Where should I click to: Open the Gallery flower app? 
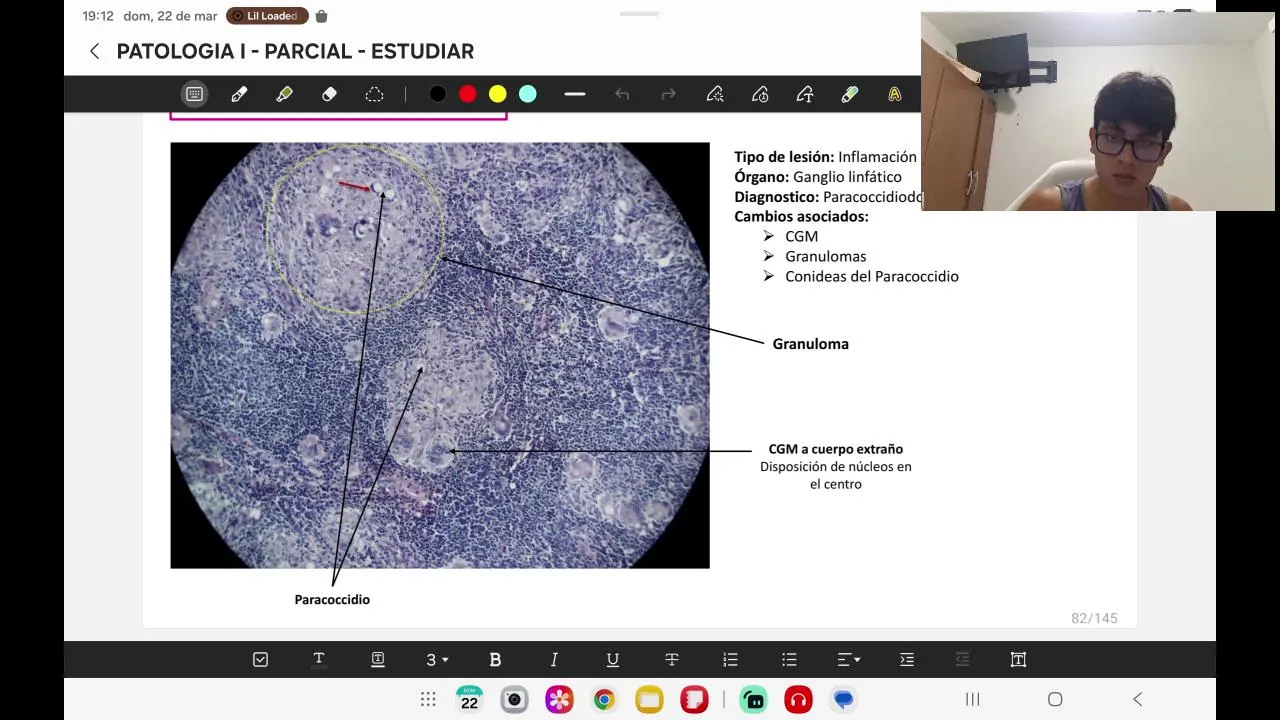point(559,699)
